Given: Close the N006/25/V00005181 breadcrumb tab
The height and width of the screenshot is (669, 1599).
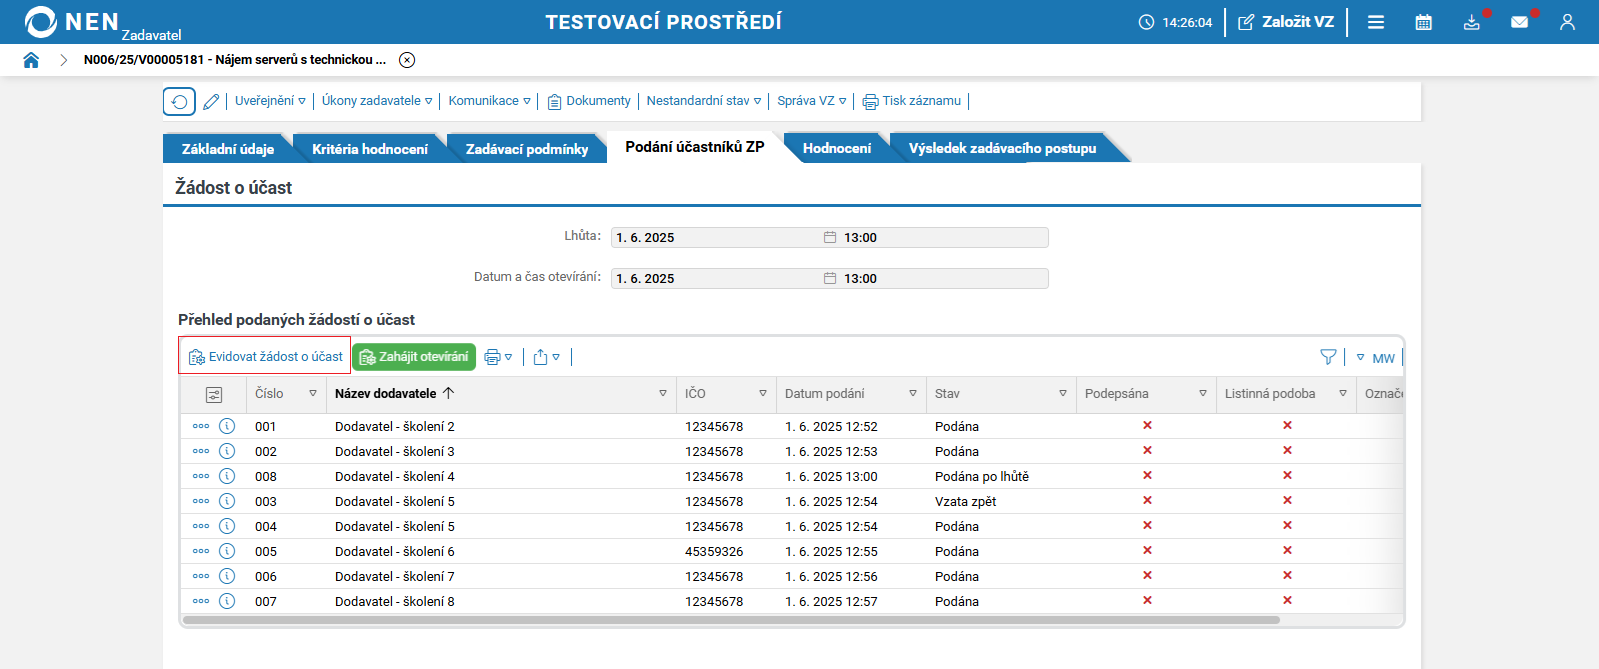Looking at the screenshot, I should pos(407,60).
